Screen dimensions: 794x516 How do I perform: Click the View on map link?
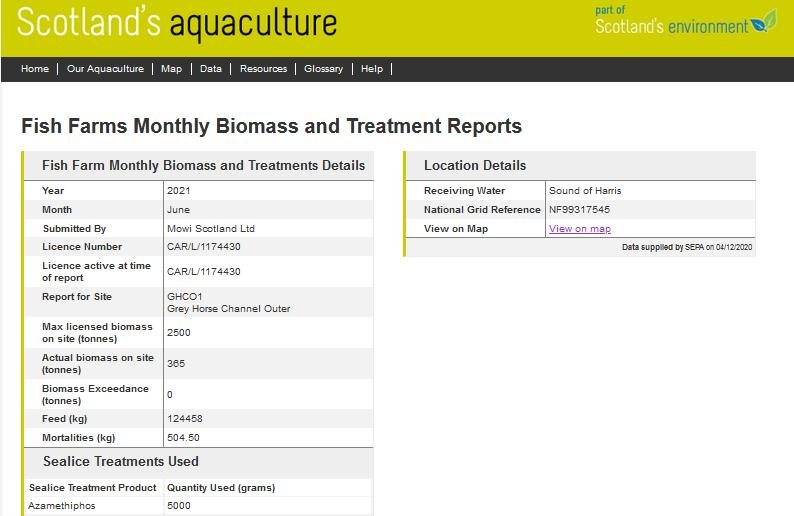[579, 229]
